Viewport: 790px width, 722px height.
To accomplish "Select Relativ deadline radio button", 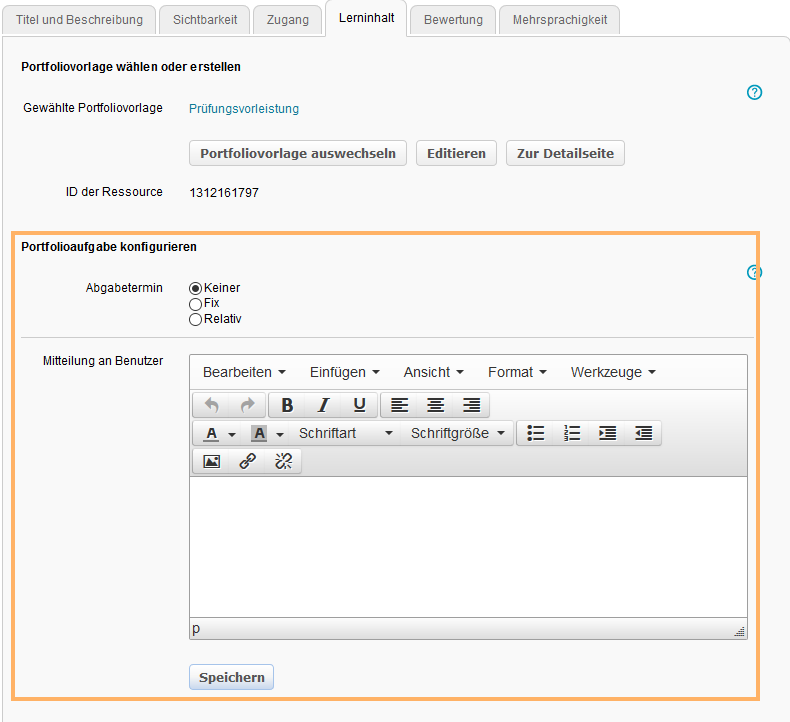I will 196,319.
